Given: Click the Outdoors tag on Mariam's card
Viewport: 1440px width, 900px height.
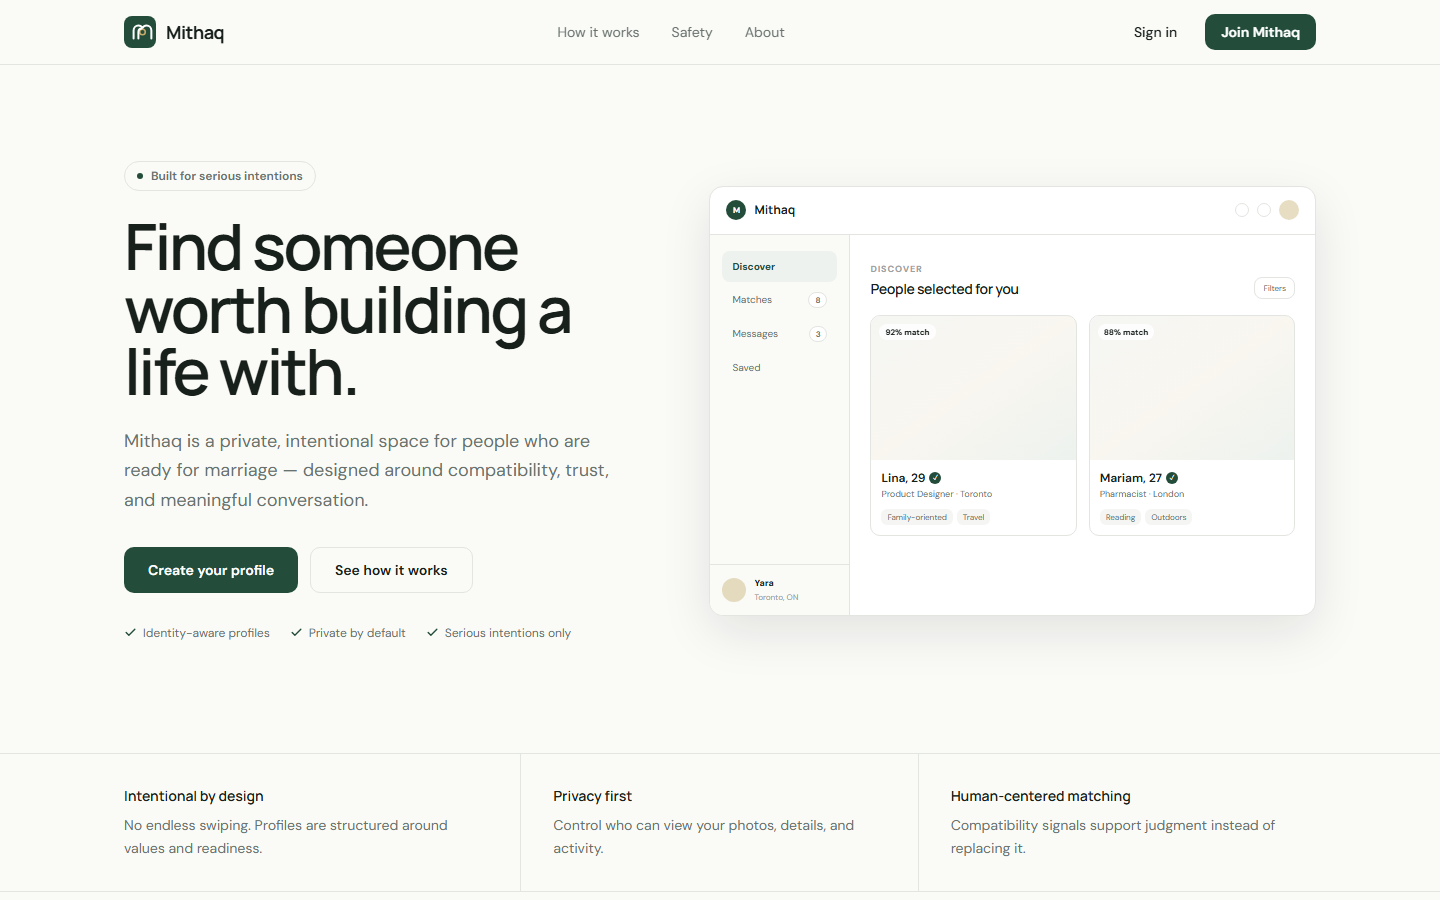Looking at the screenshot, I should pyautogui.click(x=1169, y=517).
